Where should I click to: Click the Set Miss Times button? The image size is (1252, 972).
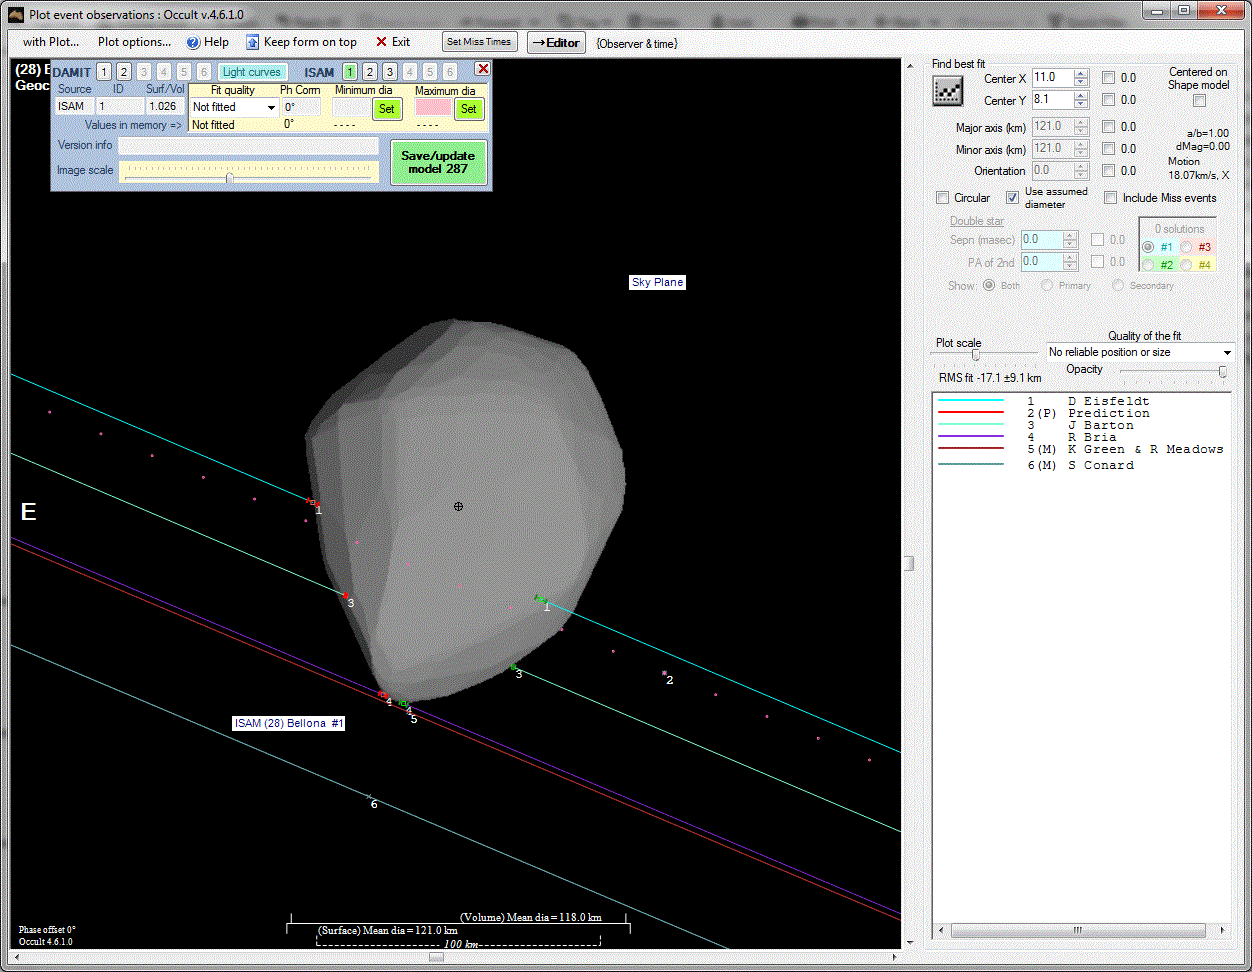479,42
